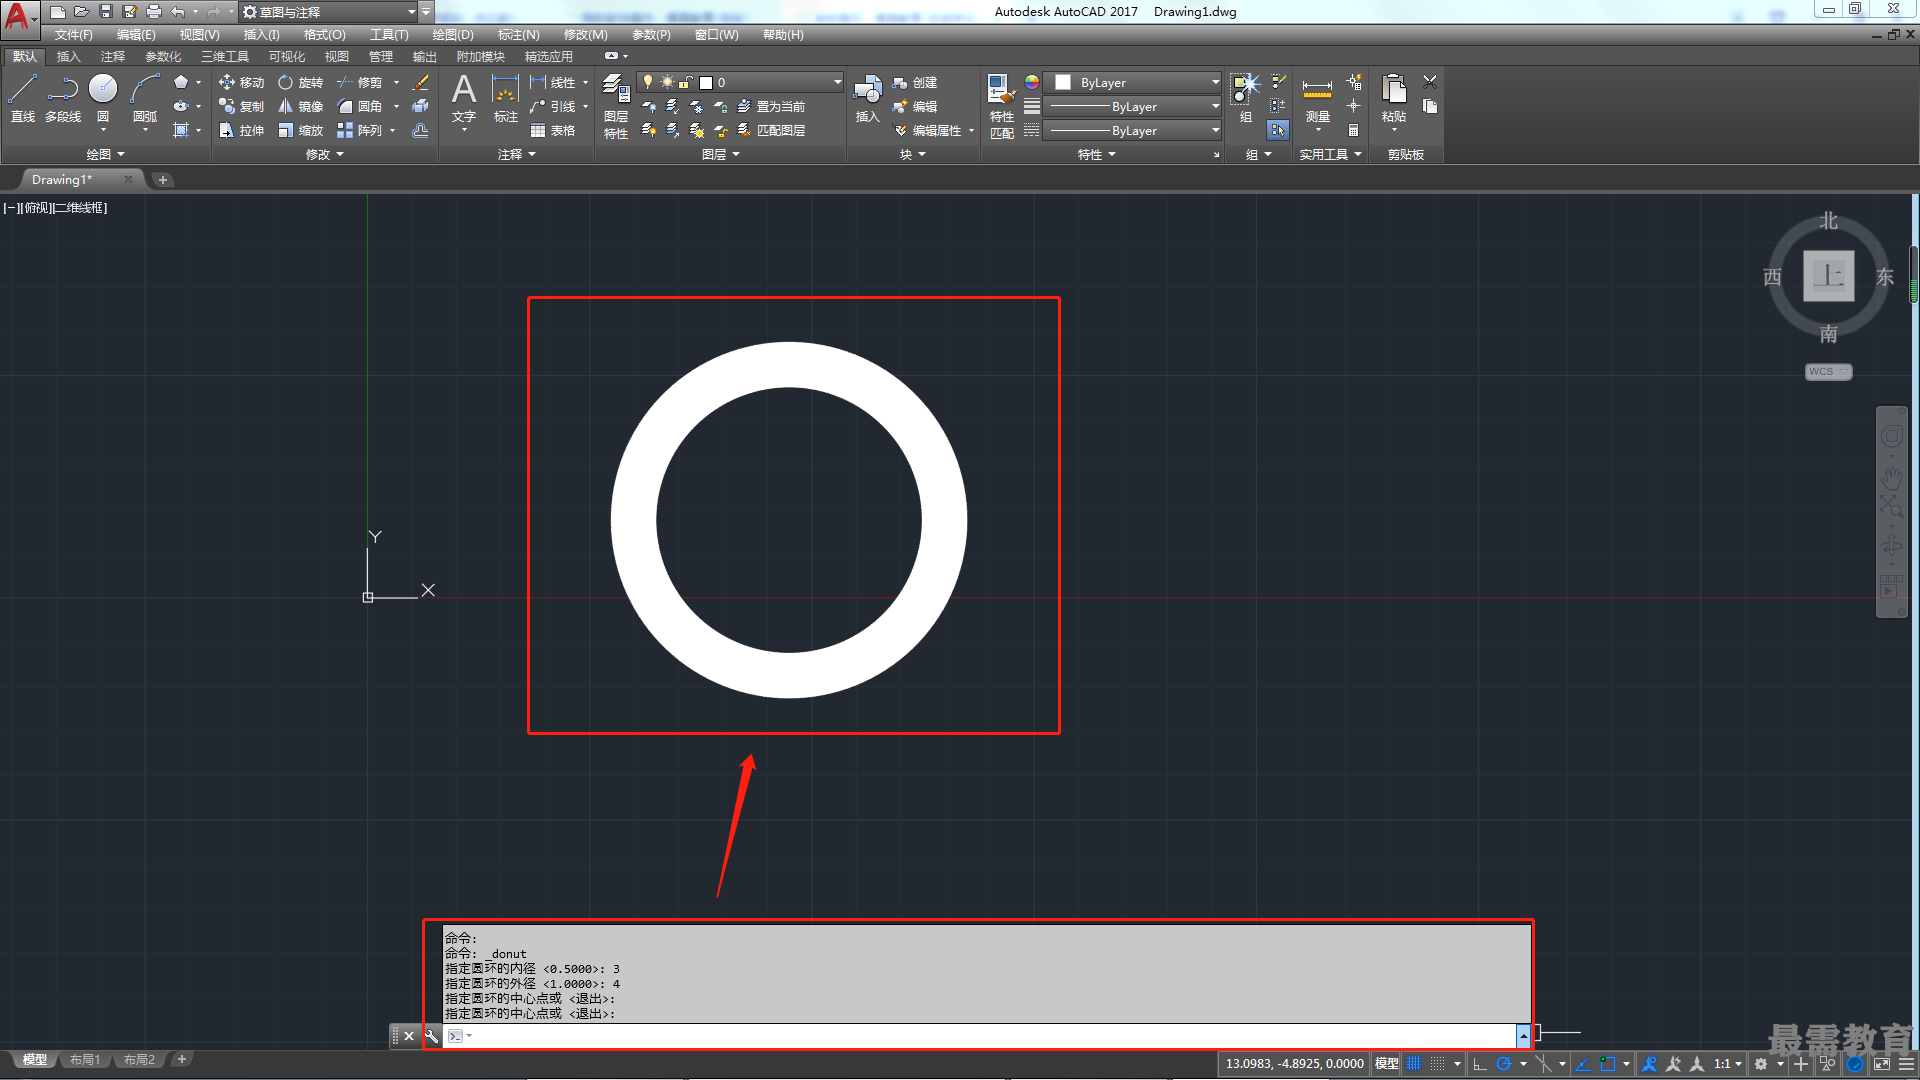
Task: Toggle snap mode in status bar
Action: click(1438, 1064)
